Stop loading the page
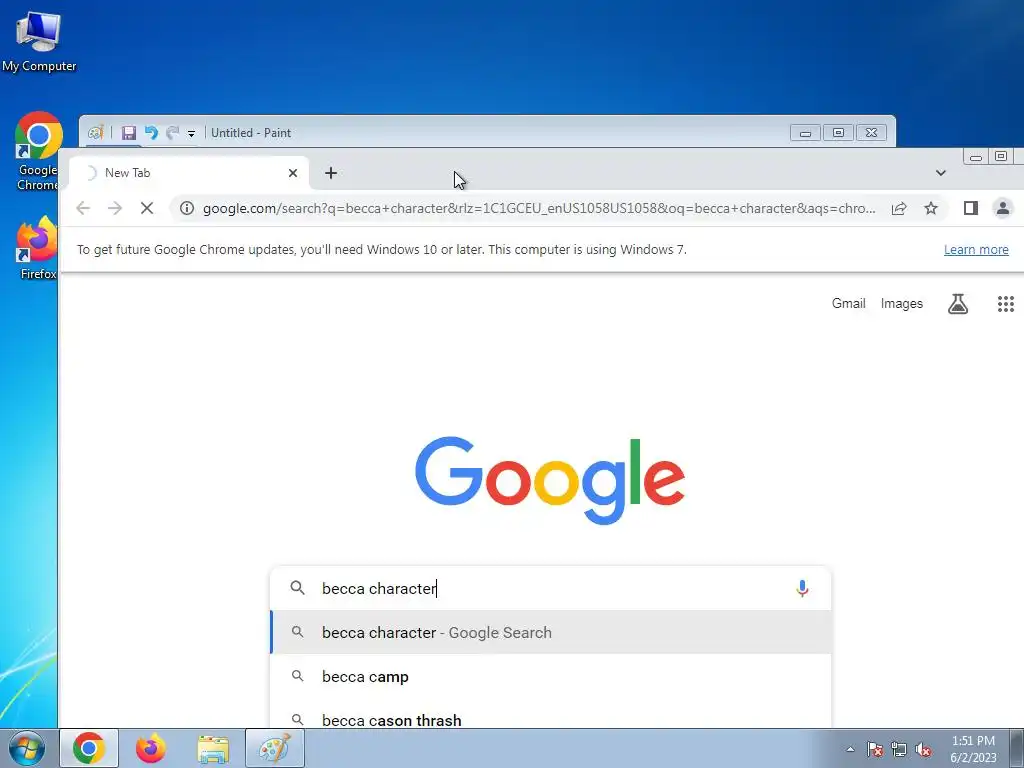The image size is (1024, 768). tap(147, 208)
